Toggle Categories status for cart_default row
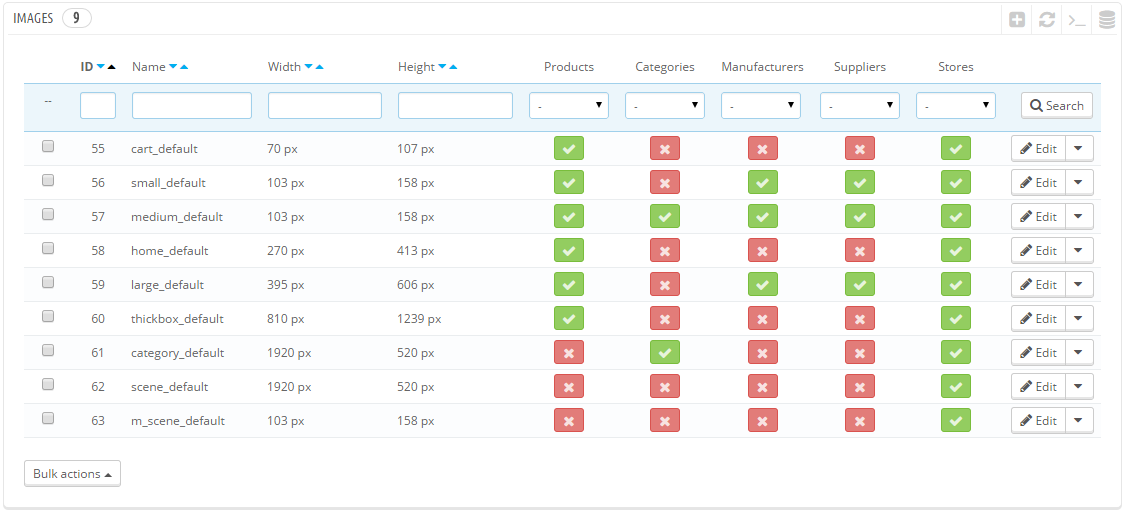 (x=665, y=149)
